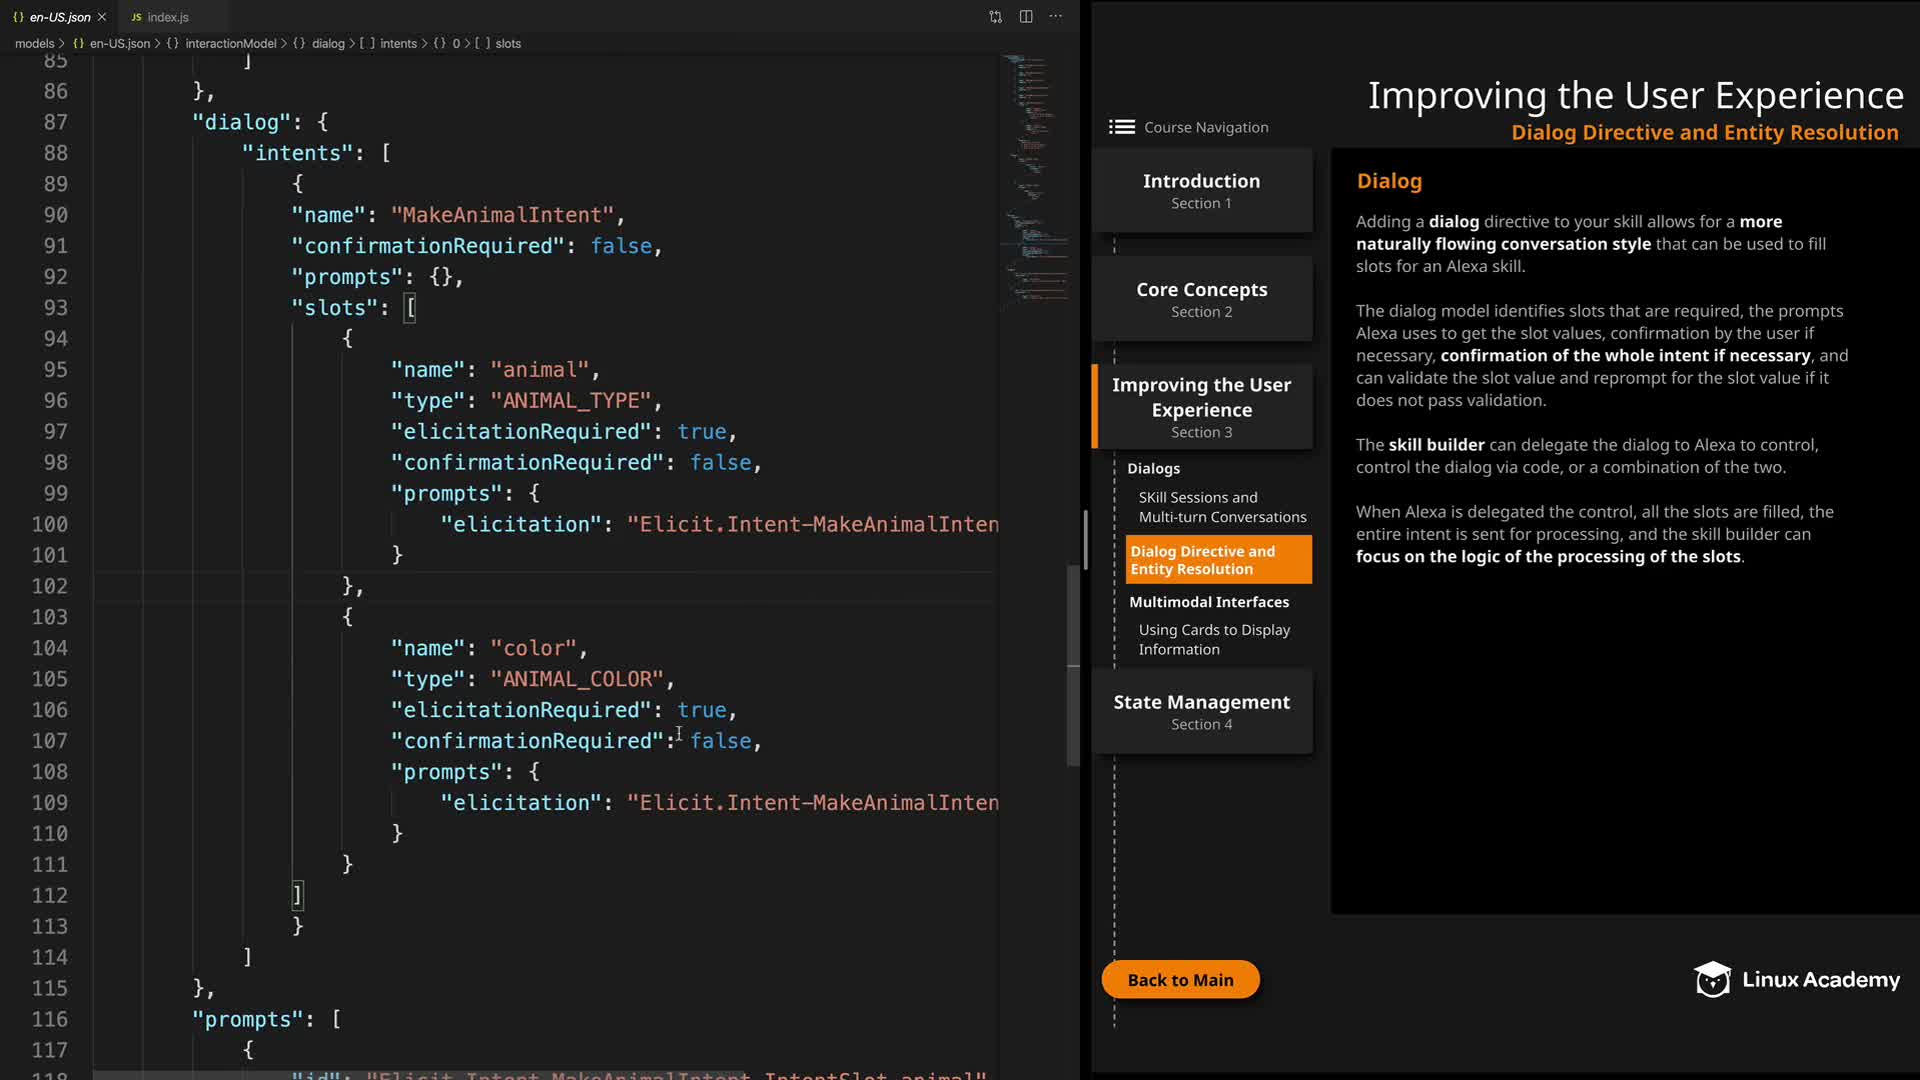Open the models breadcrumb dropdown
This screenshot has width=1920, height=1080.
34,44
